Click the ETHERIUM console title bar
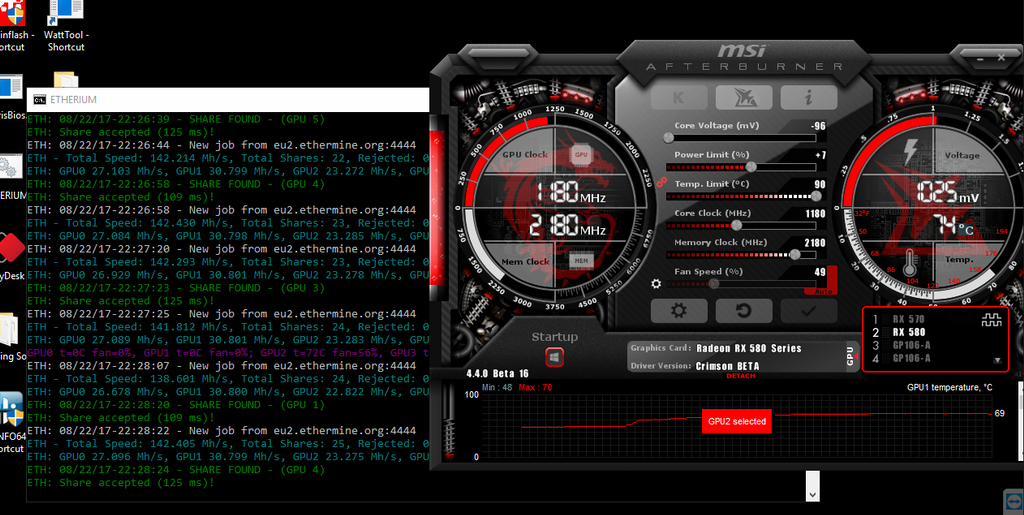Screen dimensions: 1024x515 tap(227, 100)
